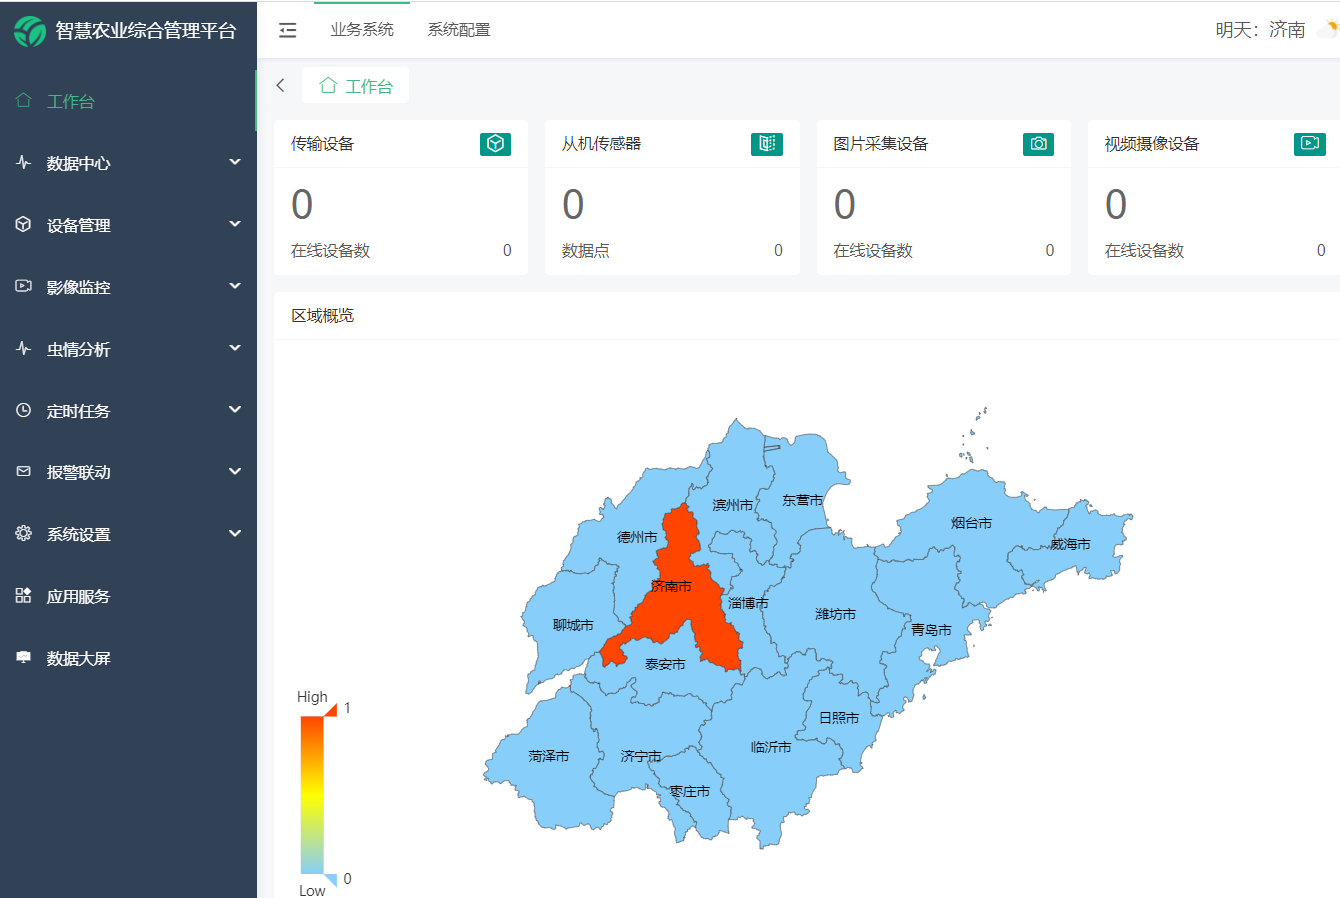Screen dimensions: 1340x898
Task: Click the 影像监控 video icon
Action: coord(24,286)
